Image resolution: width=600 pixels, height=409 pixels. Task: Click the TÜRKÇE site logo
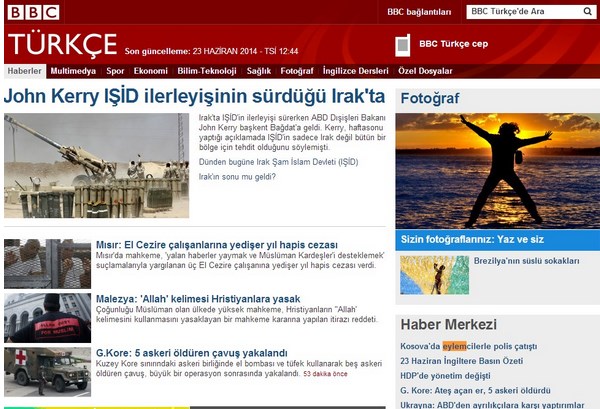(62, 45)
